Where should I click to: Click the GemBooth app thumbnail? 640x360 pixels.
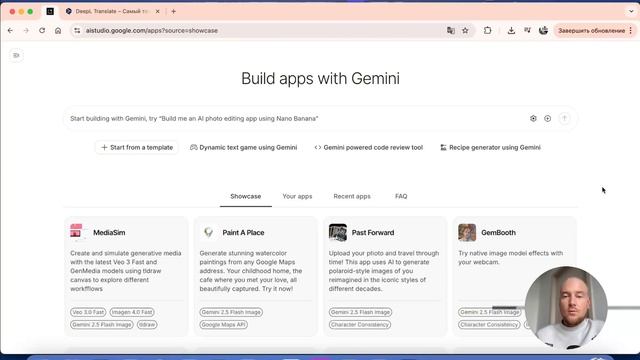point(467,232)
